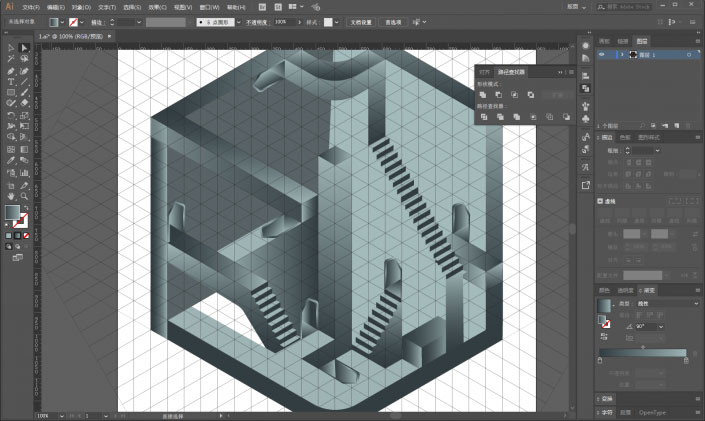
Task: Select the Pen tool
Action: point(11,71)
